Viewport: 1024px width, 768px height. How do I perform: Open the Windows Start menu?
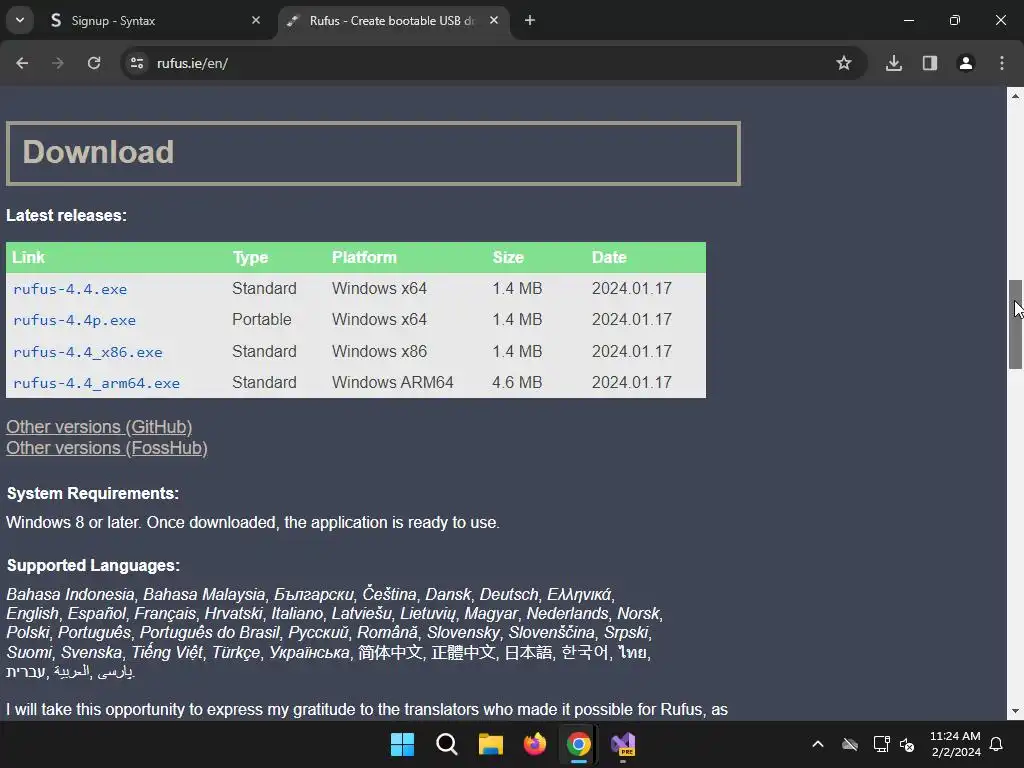point(402,744)
